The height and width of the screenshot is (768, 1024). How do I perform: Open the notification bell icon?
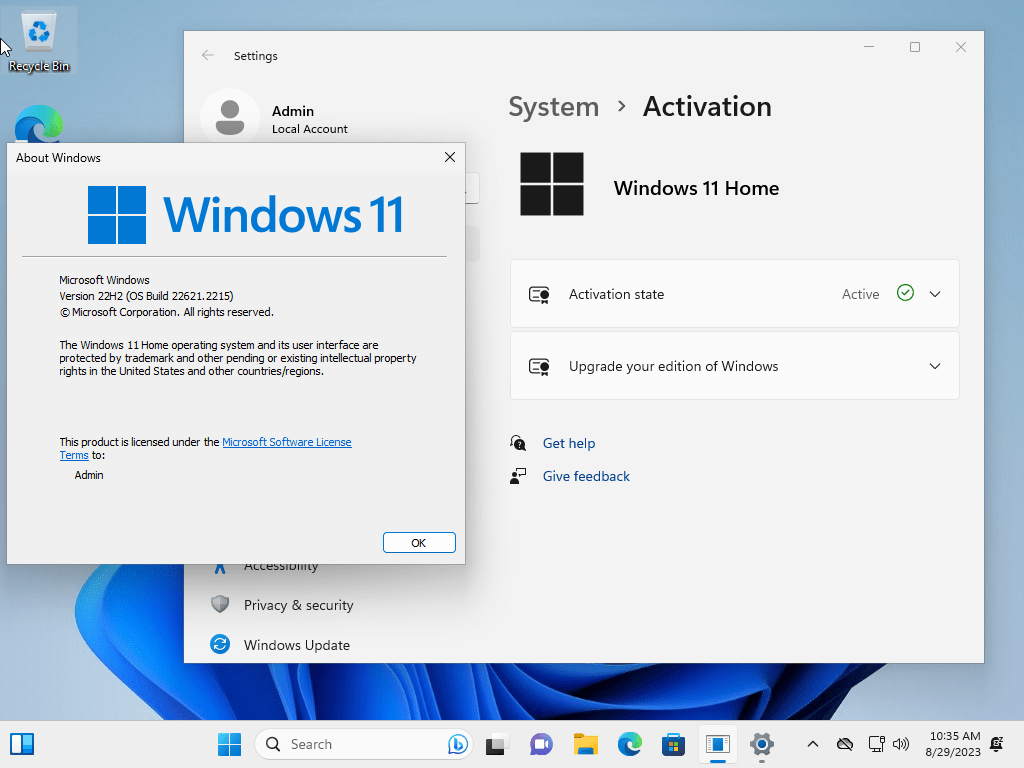click(997, 744)
